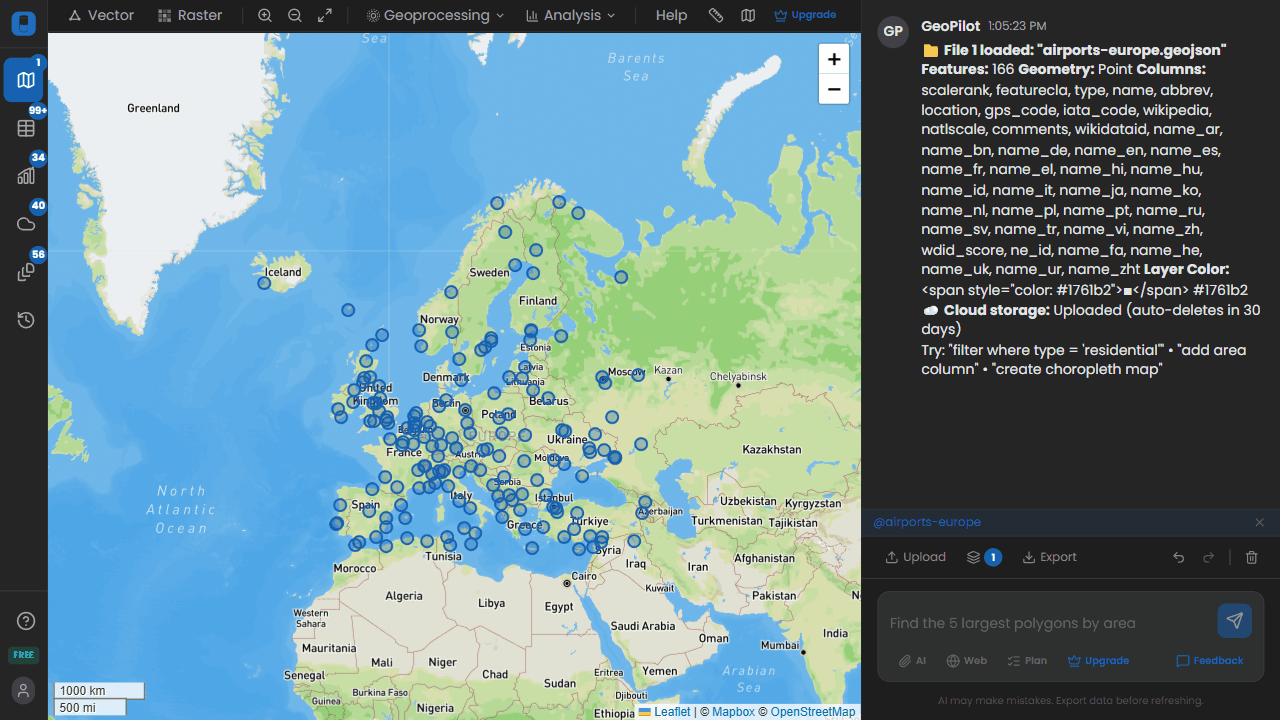The width and height of the screenshot is (1280, 720).
Task: Undo the last action
Action: coord(1179,557)
